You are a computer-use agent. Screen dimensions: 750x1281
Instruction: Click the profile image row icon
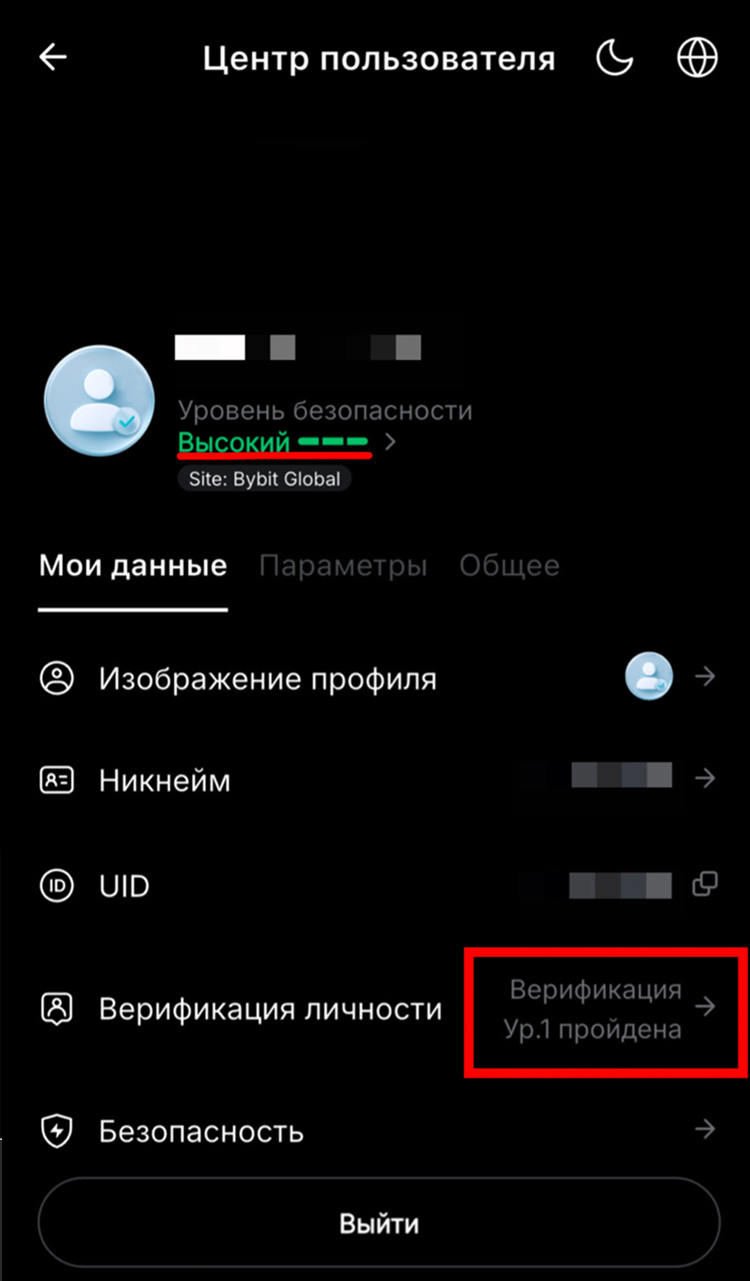point(57,678)
